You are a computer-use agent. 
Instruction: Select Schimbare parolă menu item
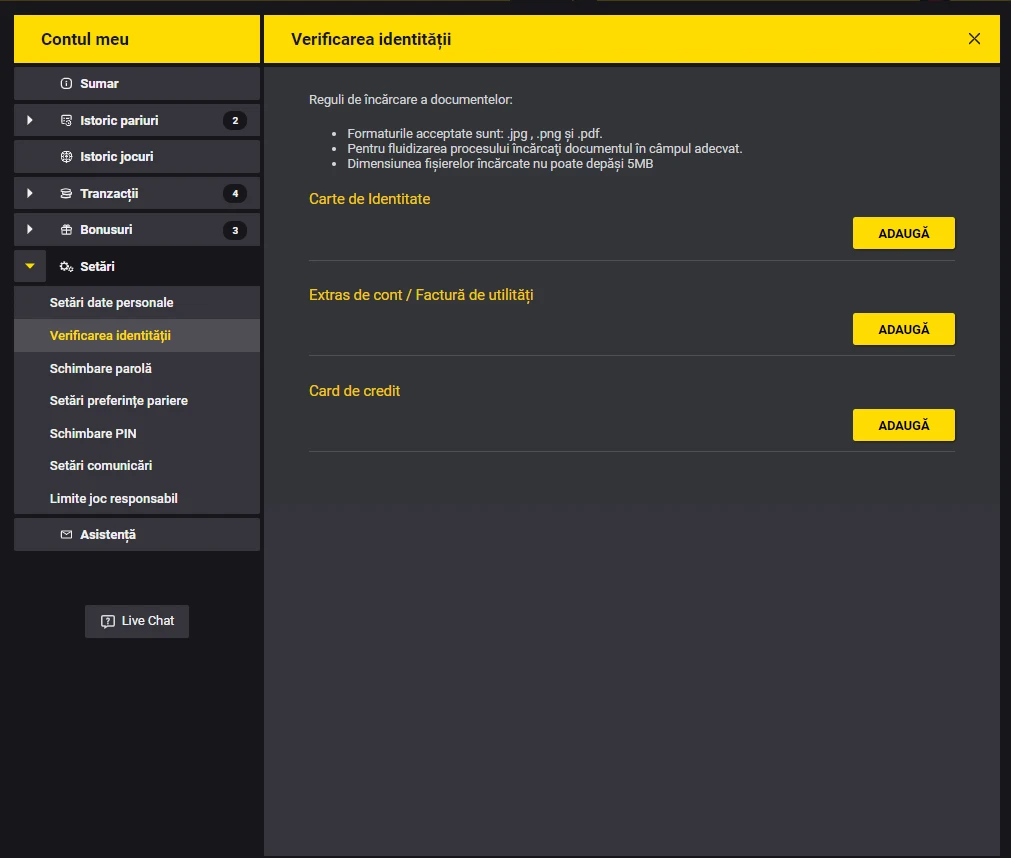[x=101, y=369]
